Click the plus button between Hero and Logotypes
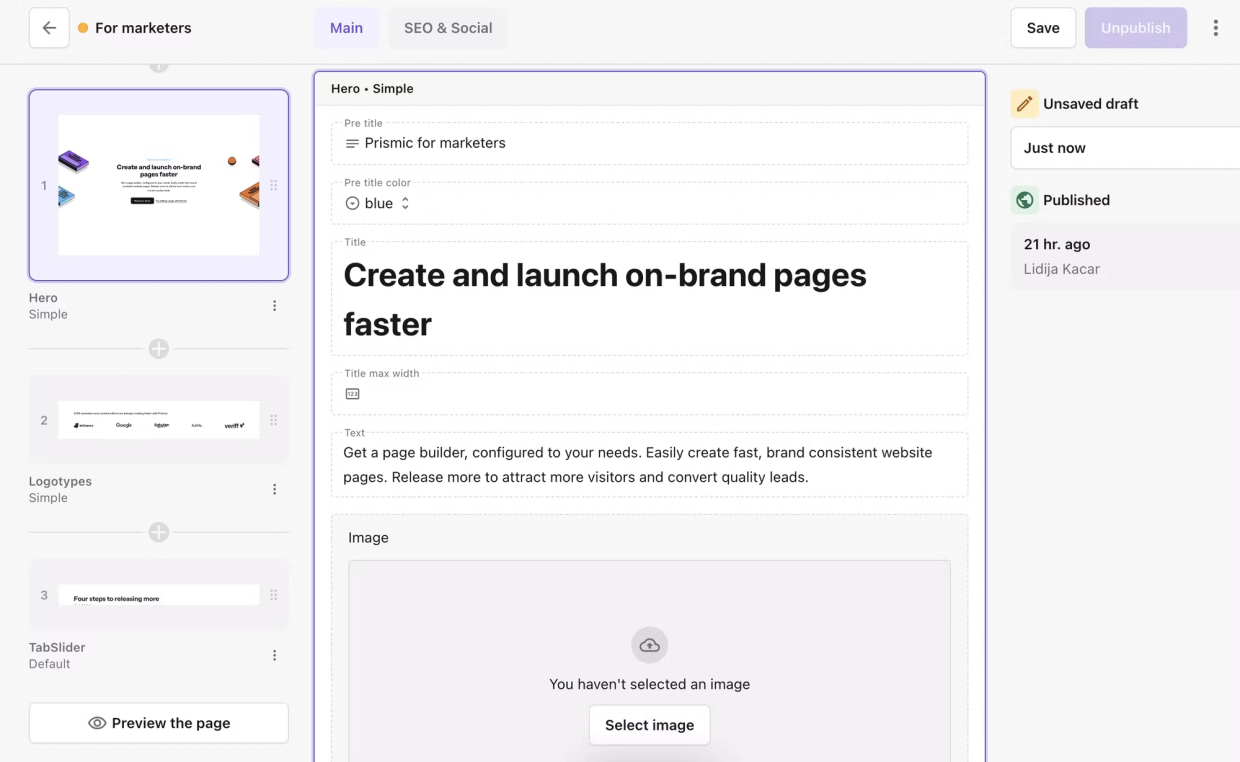The height and width of the screenshot is (762, 1240). pos(159,348)
